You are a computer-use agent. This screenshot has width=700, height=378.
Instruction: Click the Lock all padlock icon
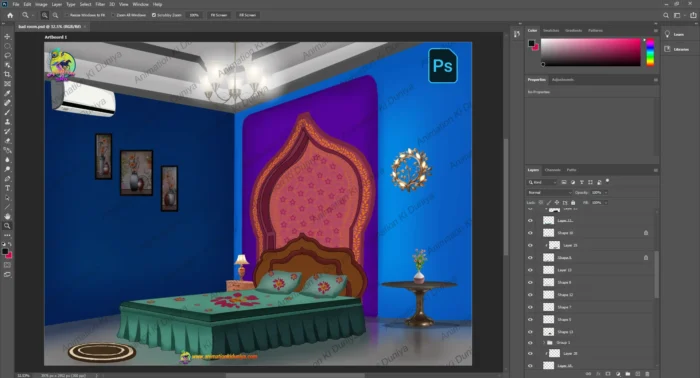click(573, 203)
